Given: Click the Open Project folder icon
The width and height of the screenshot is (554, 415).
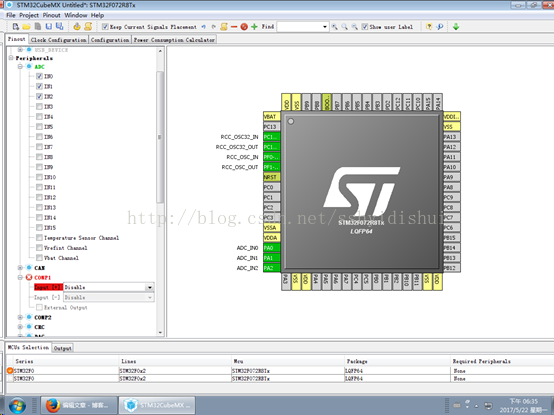Looking at the screenshot, I should (26, 26).
